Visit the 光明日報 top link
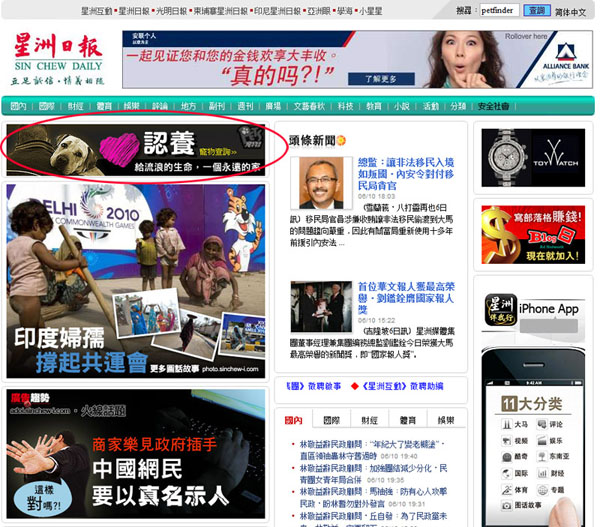 click(171, 11)
